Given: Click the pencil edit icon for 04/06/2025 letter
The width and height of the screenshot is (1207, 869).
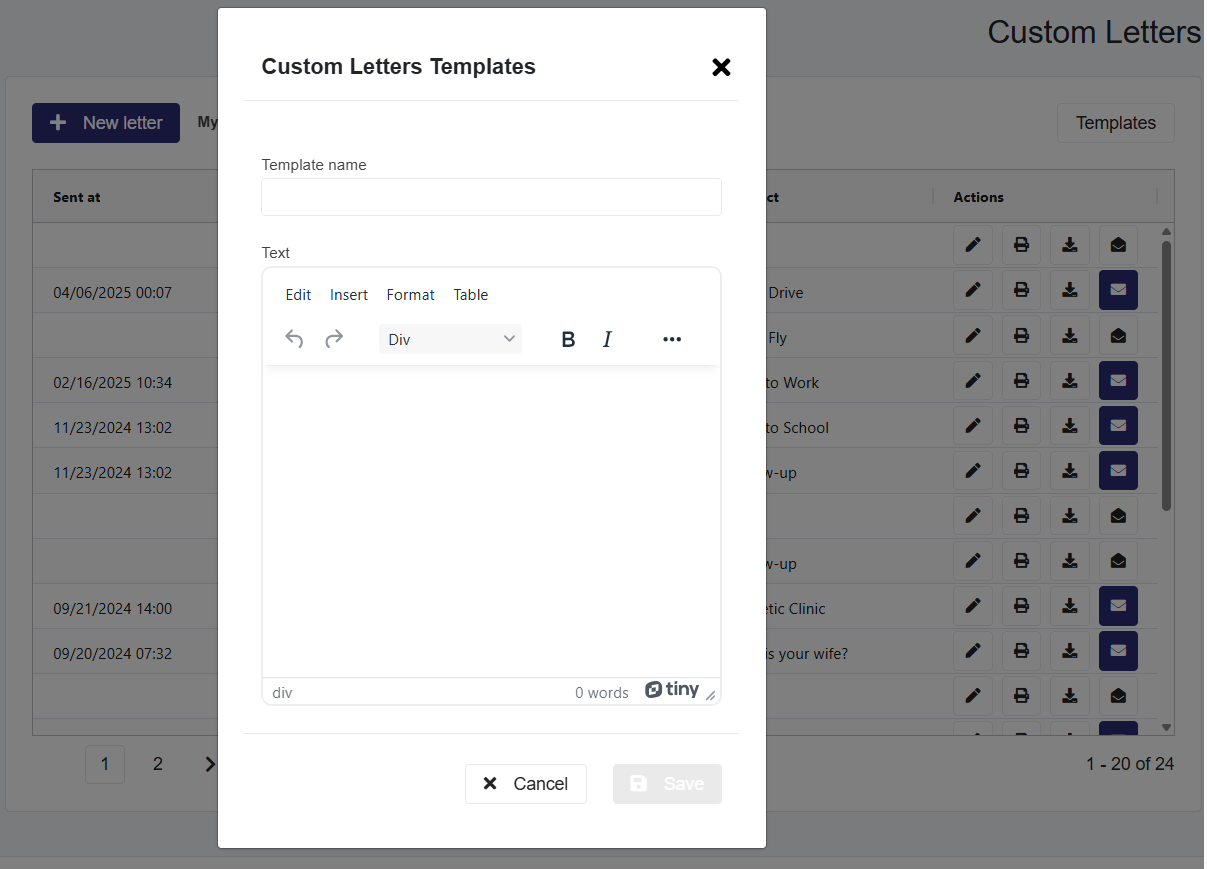Looking at the screenshot, I should pos(973,290).
